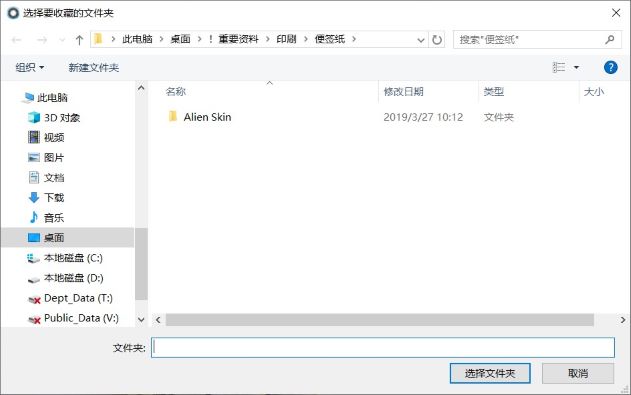This screenshot has width=631, height=395.
Task: Click the Forward navigation arrow
Action: pyautogui.click(x=42, y=39)
